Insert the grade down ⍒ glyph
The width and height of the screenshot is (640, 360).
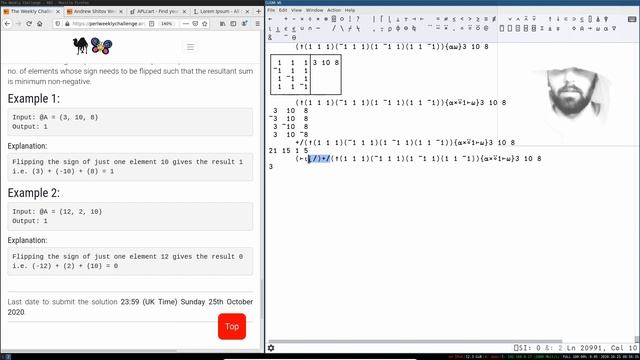[606, 19]
